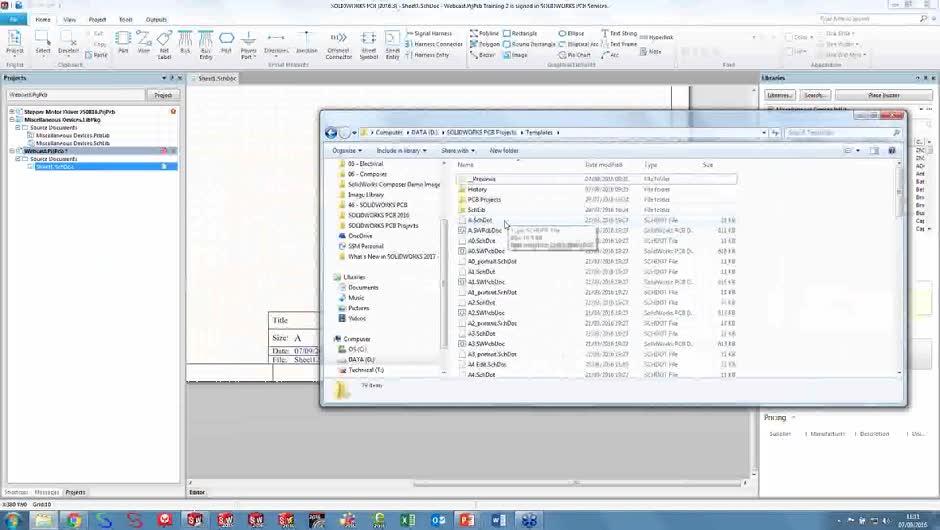Place an Offsheet Connector
Screen dimensions: 940x530
pos(339,45)
